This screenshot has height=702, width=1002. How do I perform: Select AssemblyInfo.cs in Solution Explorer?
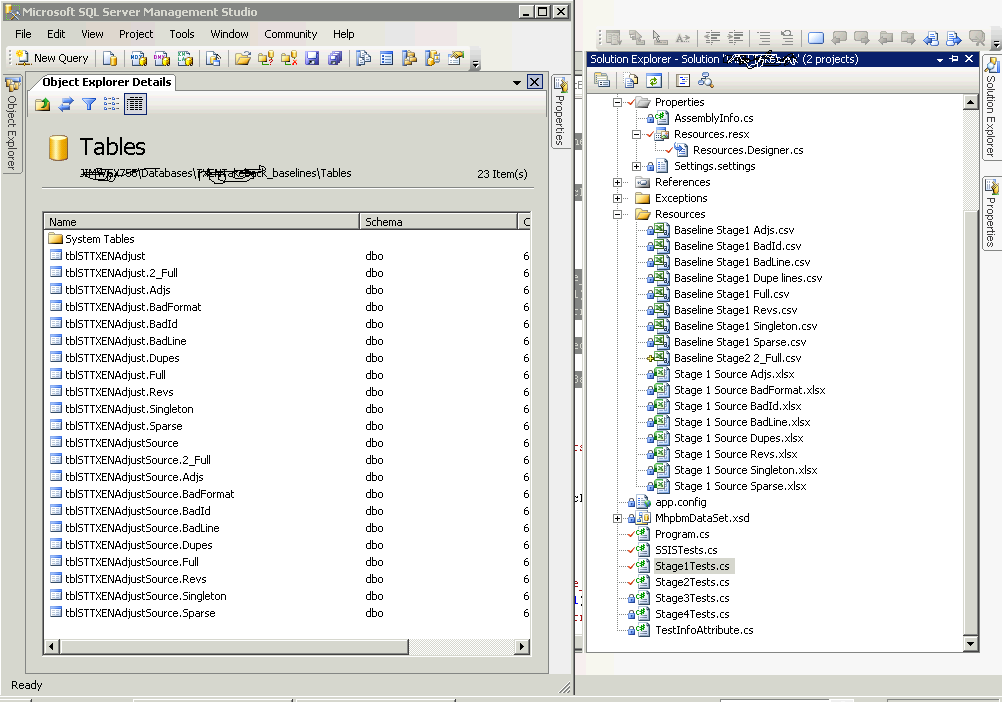[713, 118]
